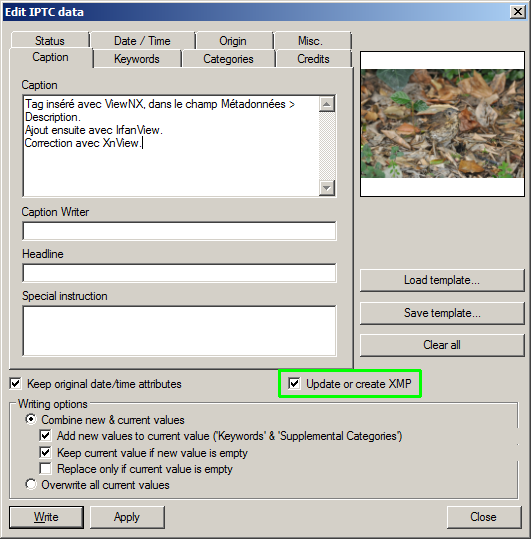Screen dimensions: 531x539
Task: Click the Save template... button
Action: click(442, 313)
